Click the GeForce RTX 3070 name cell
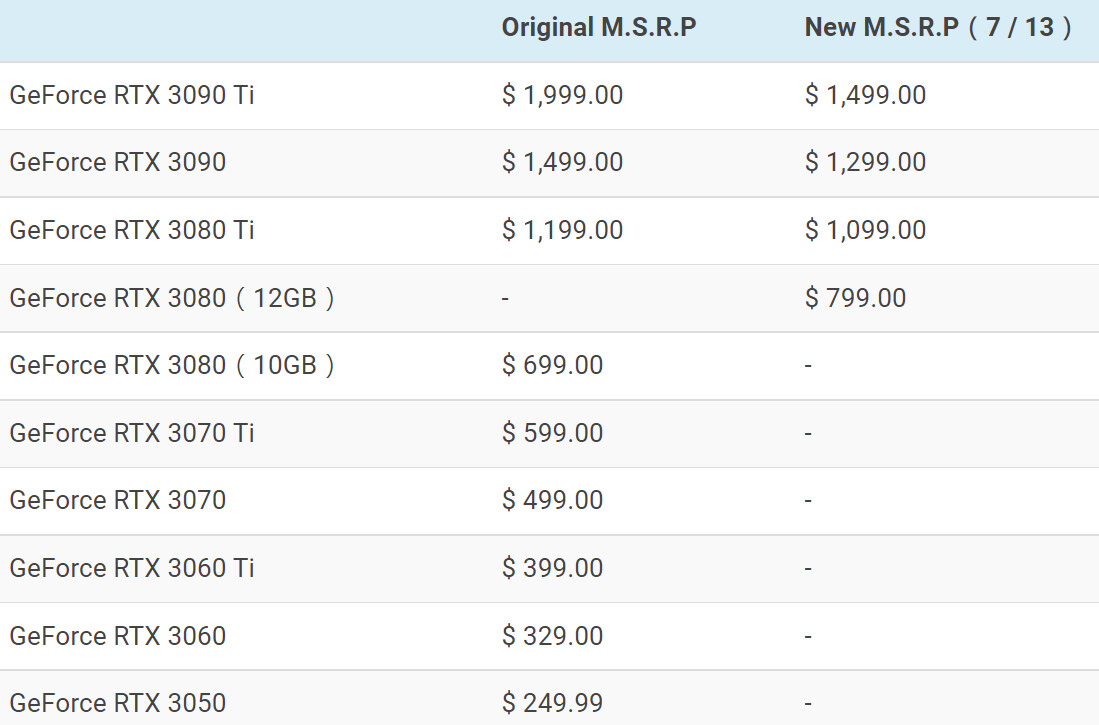 [x=118, y=500]
